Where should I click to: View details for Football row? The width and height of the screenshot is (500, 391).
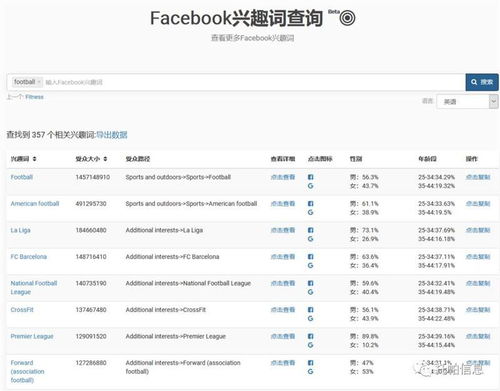pos(283,177)
